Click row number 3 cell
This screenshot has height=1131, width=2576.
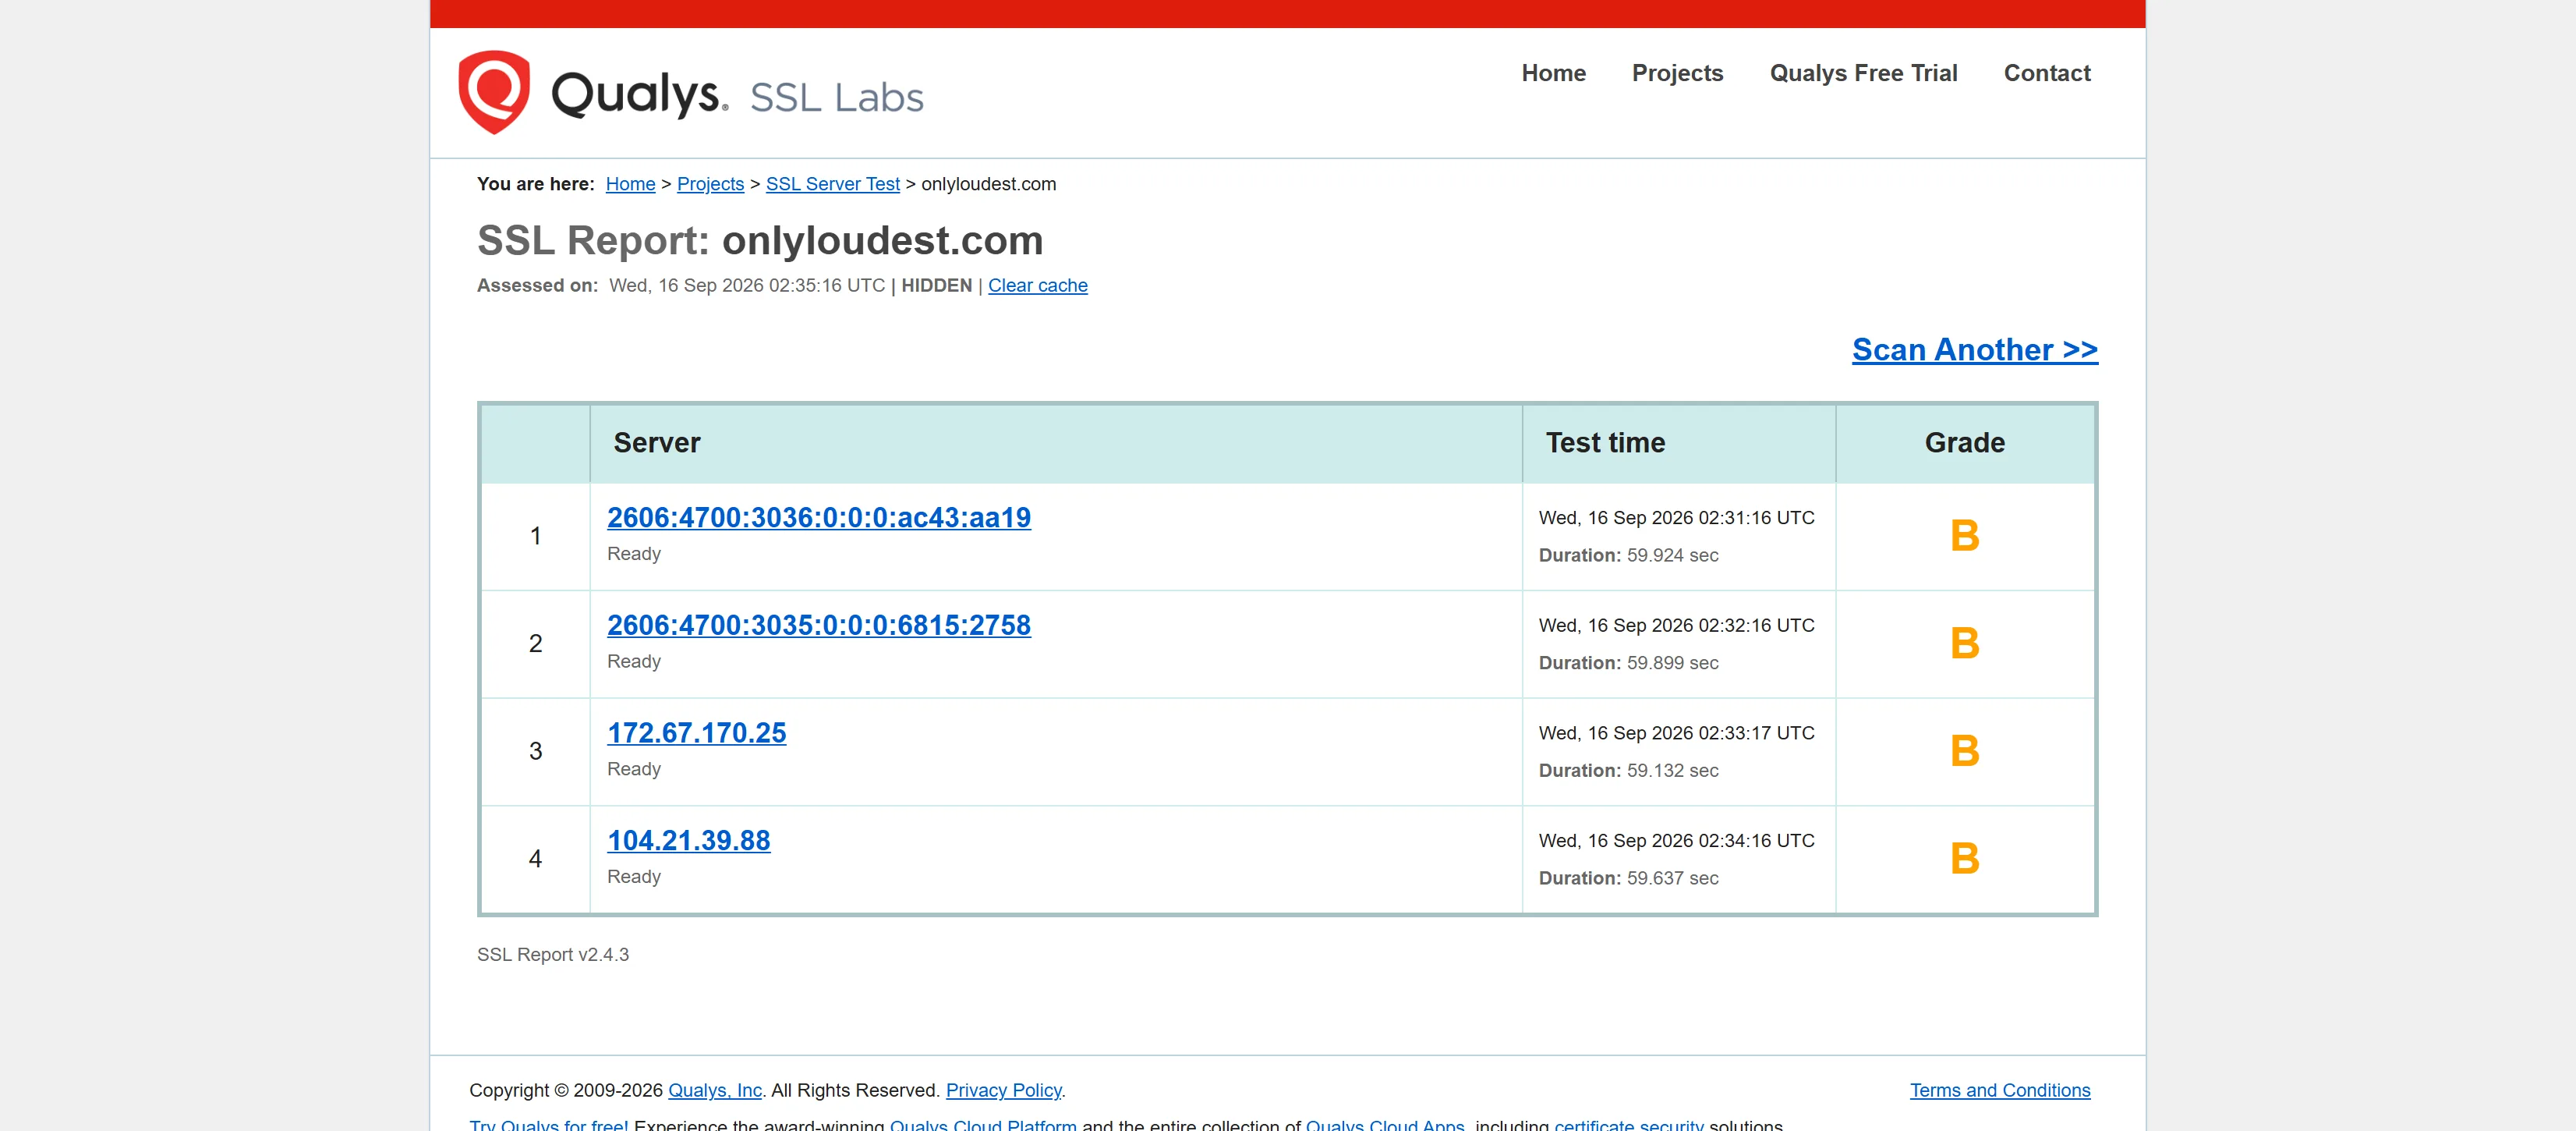coord(535,752)
